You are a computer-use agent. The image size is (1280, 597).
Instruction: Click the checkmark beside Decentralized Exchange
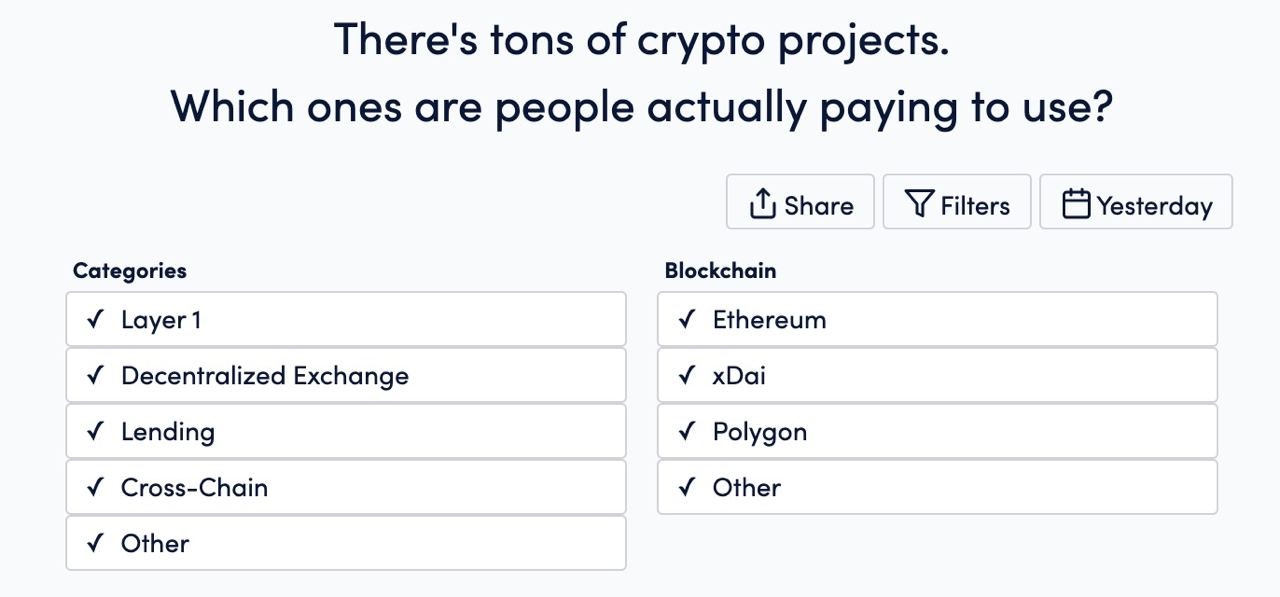pyautogui.click(x=94, y=375)
